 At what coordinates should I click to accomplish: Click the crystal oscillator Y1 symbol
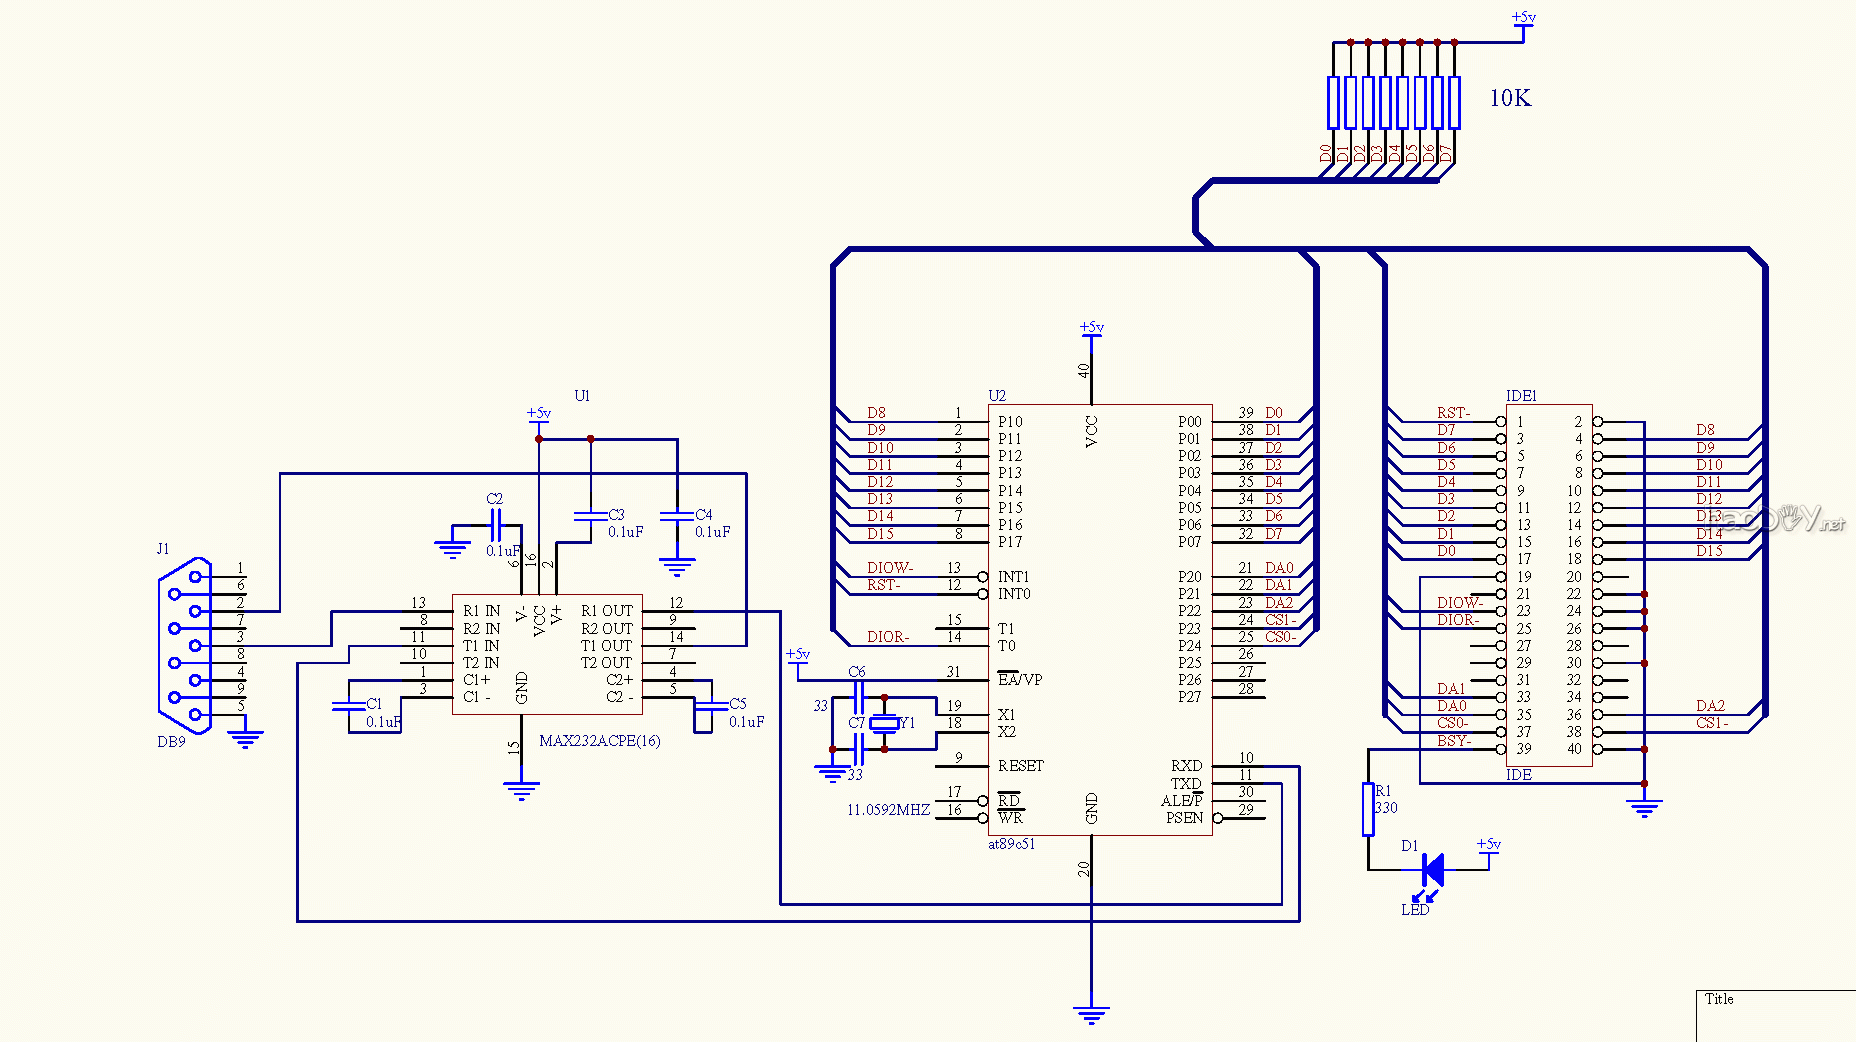point(884,723)
